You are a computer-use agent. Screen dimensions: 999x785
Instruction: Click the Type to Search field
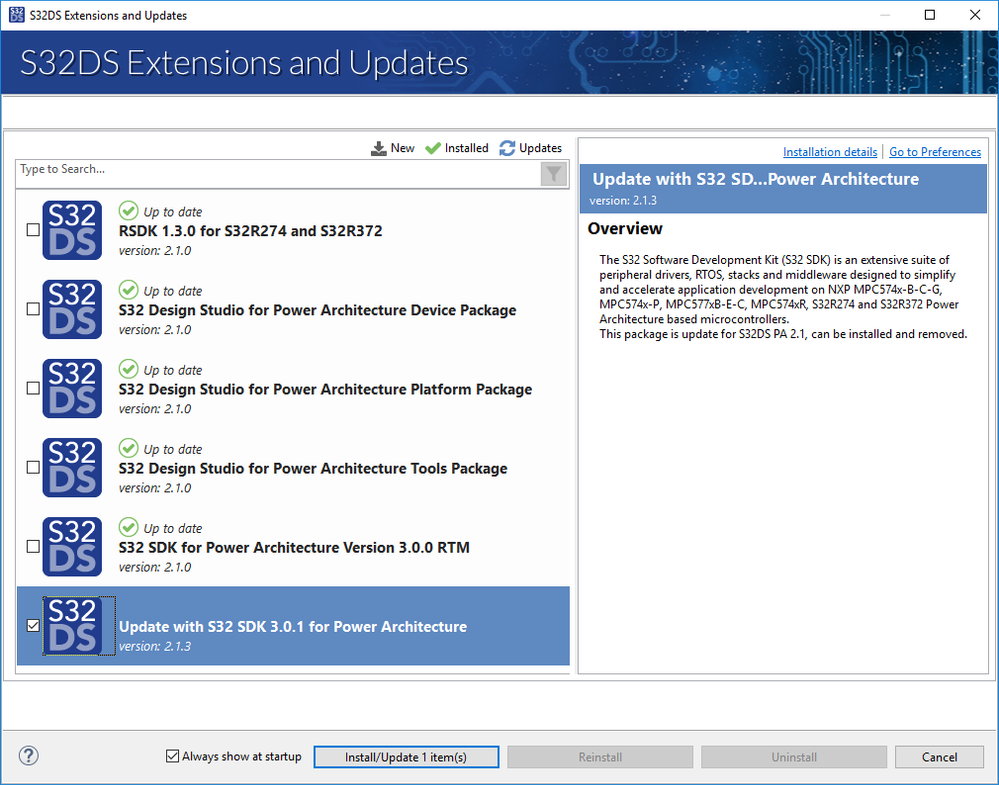click(x=278, y=173)
